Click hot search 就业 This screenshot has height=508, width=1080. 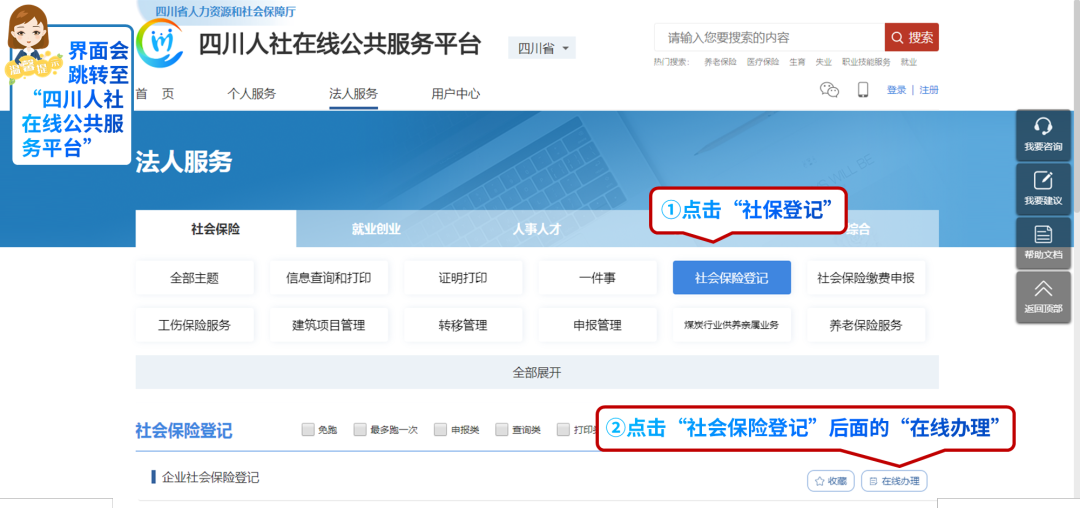click(x=908, y=62)
